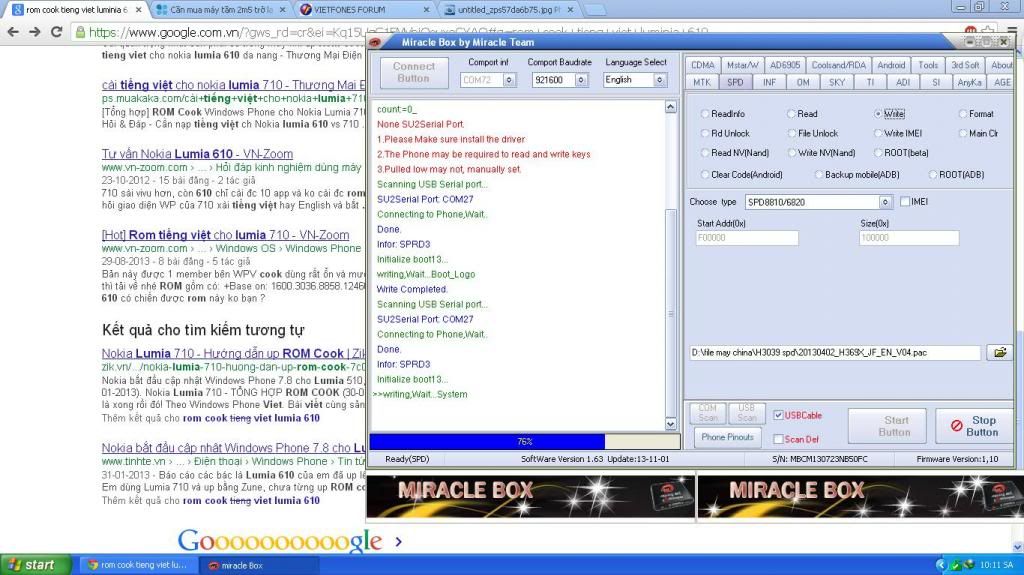The width and height of the screenshot is (1024, 575).
Task: Click the COM Scan button
Action: [x=707, y=412]
